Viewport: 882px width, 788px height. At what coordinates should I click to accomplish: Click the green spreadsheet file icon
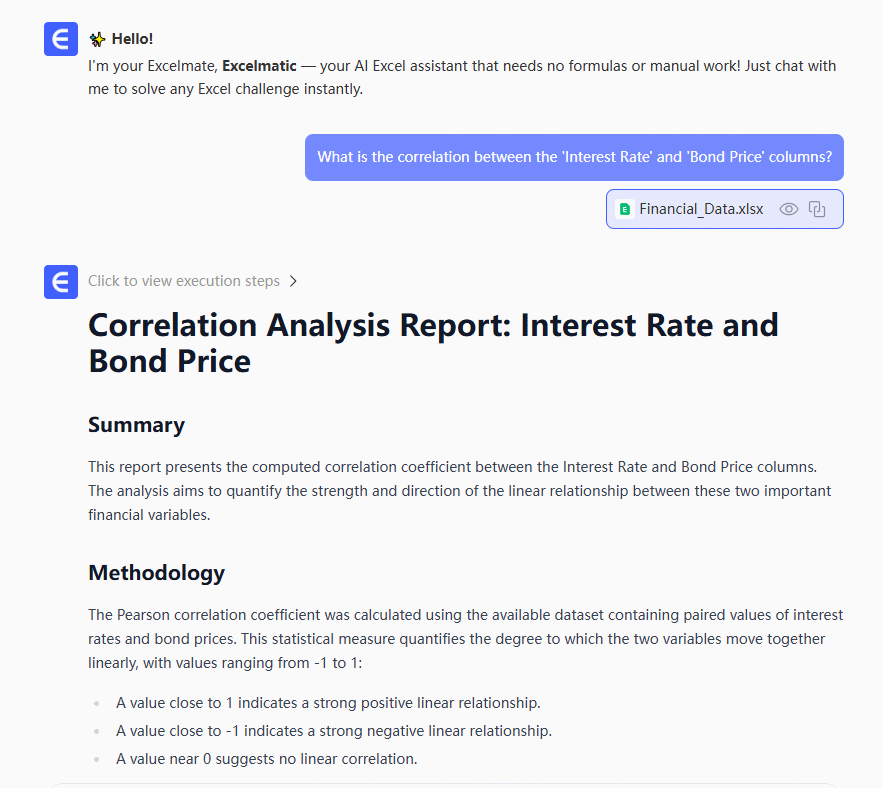tap(625, 209)
